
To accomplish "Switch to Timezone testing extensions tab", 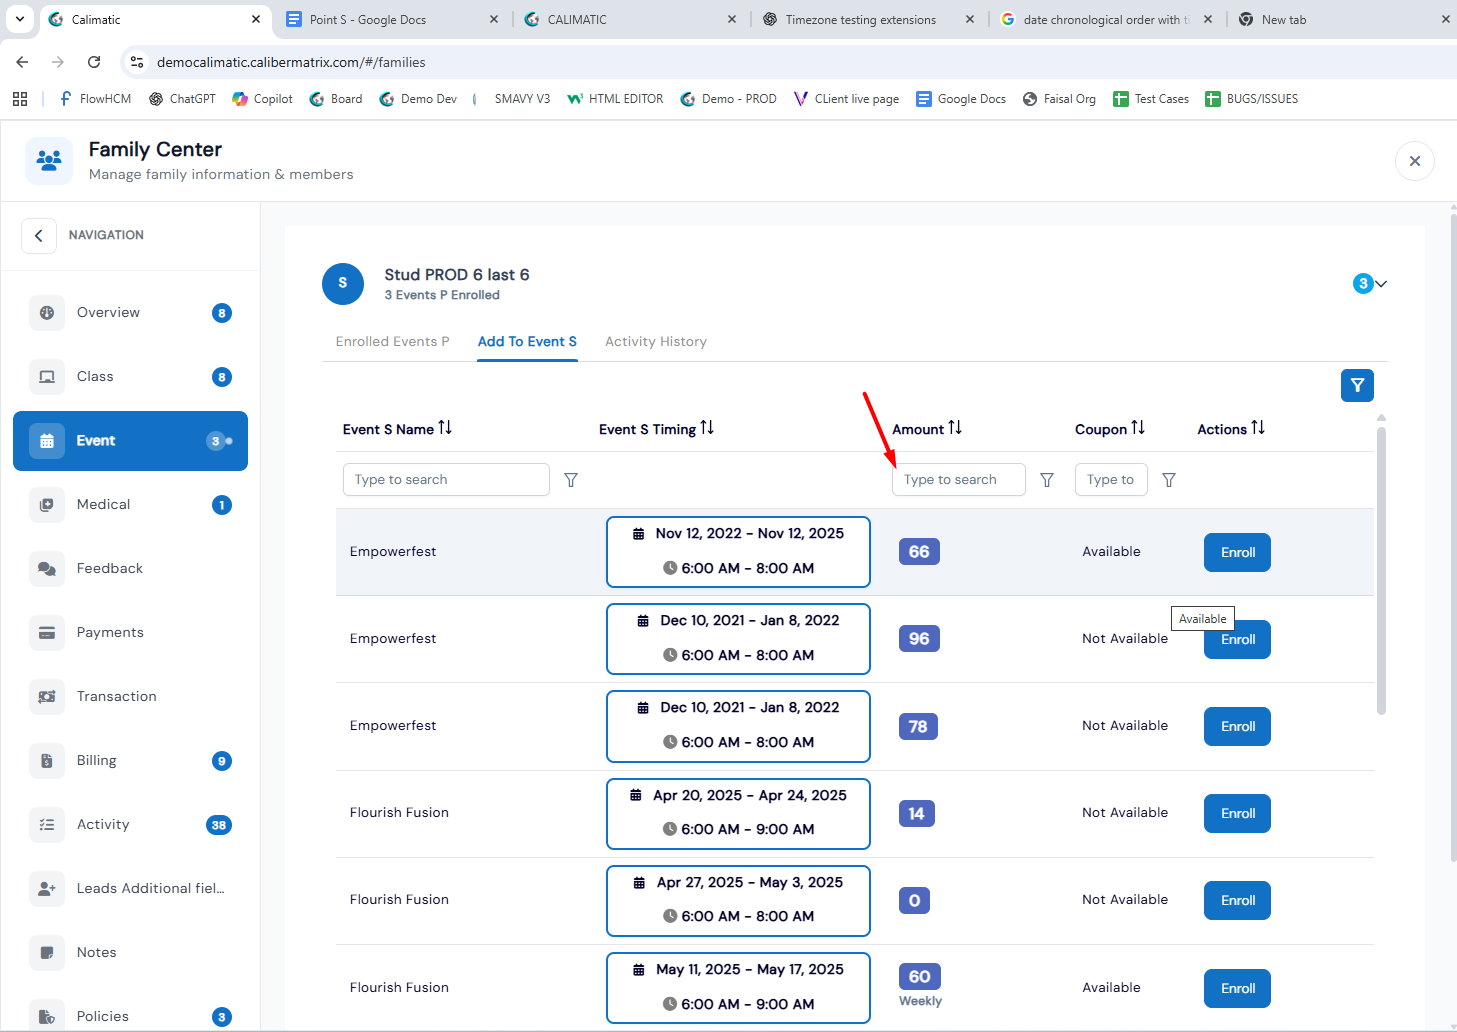I will [868, 19].
